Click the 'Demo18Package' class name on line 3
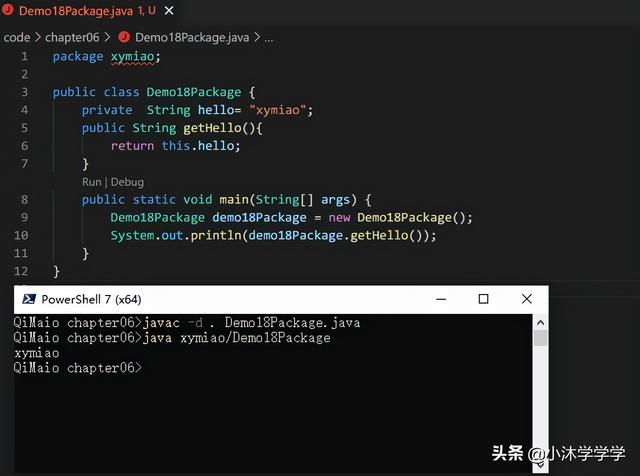Viewport: 640px width, 476px height. (193, 92)
